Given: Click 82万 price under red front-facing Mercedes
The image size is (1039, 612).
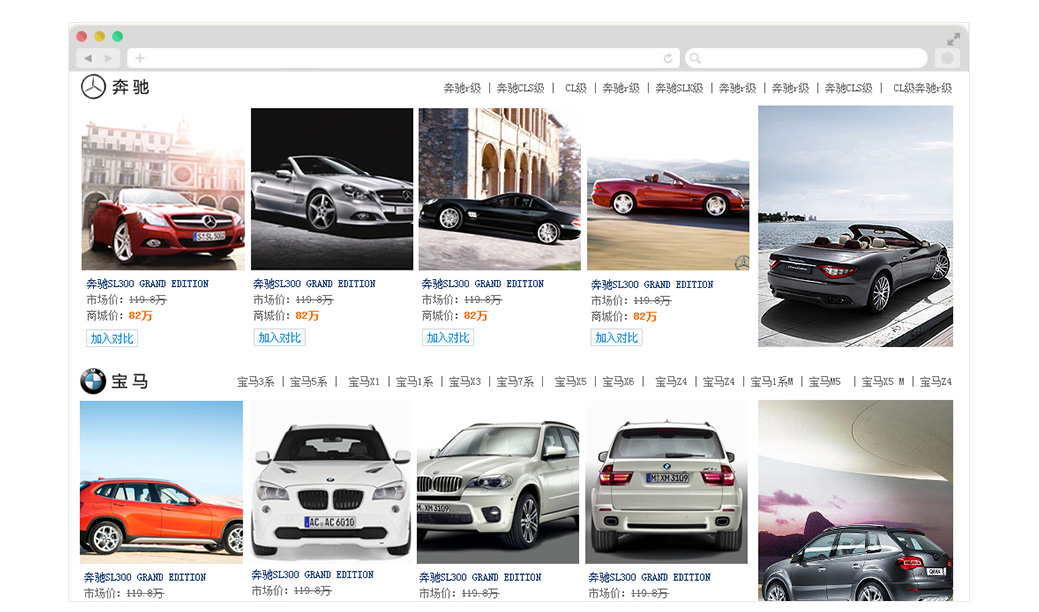Looking at the screenshot, I should [x=140, y=316].
